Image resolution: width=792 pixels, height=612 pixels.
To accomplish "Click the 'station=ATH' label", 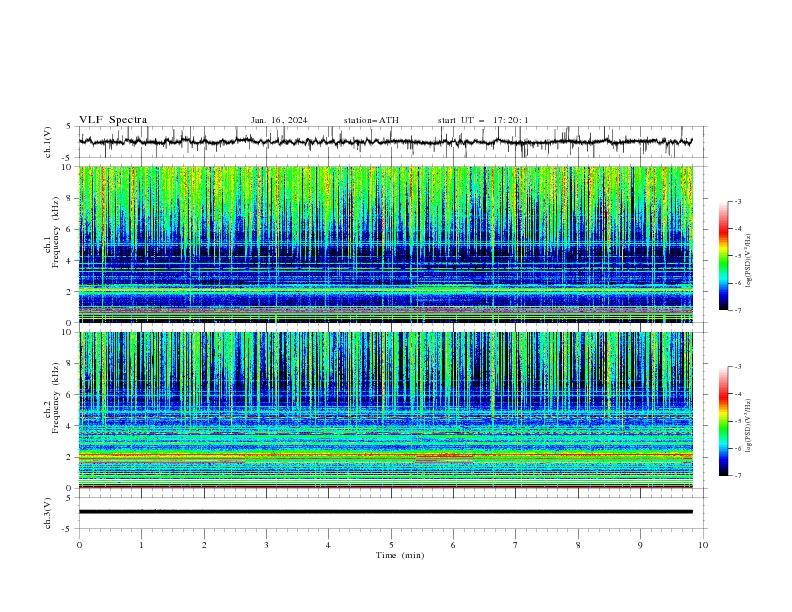I will [x=371, y=120].
